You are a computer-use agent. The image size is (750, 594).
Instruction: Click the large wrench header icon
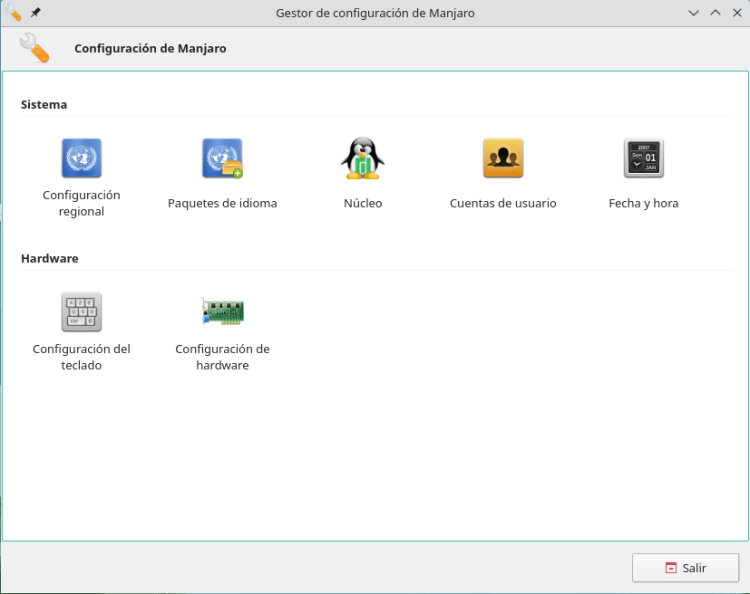tap(34, 48)
